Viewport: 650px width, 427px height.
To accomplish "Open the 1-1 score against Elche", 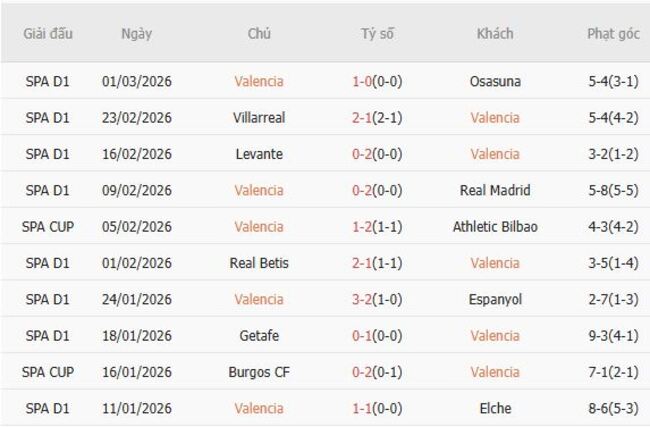I will [x=362, y=408].
